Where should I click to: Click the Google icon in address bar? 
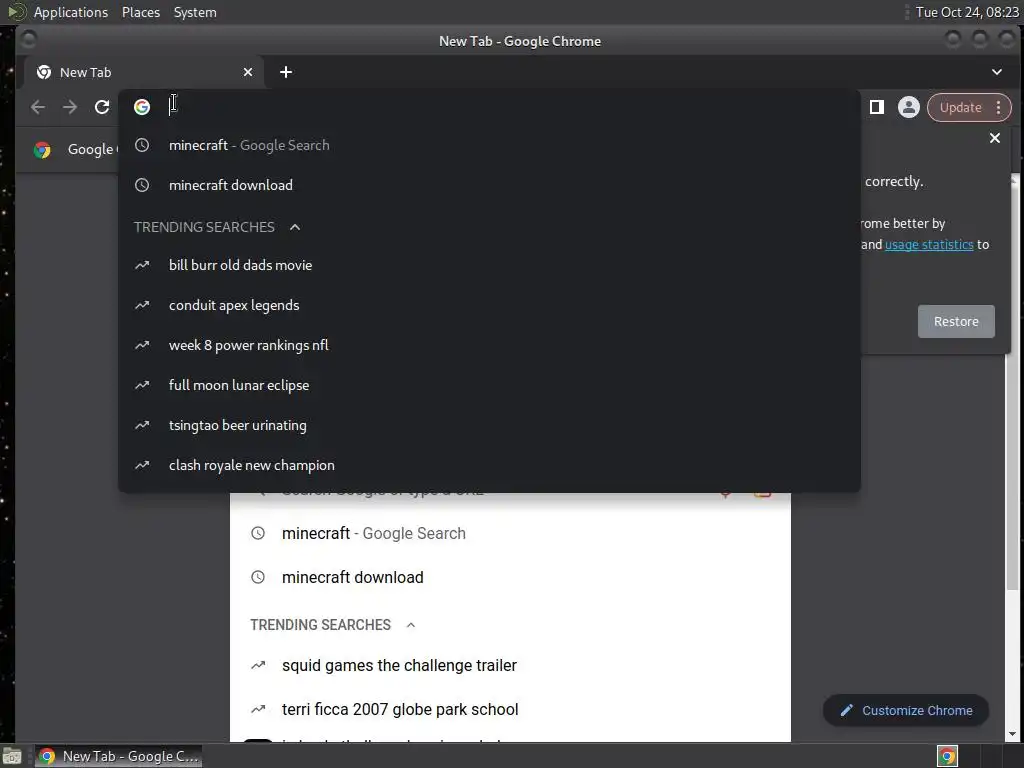pyautogui.click(x=142, y=107)
